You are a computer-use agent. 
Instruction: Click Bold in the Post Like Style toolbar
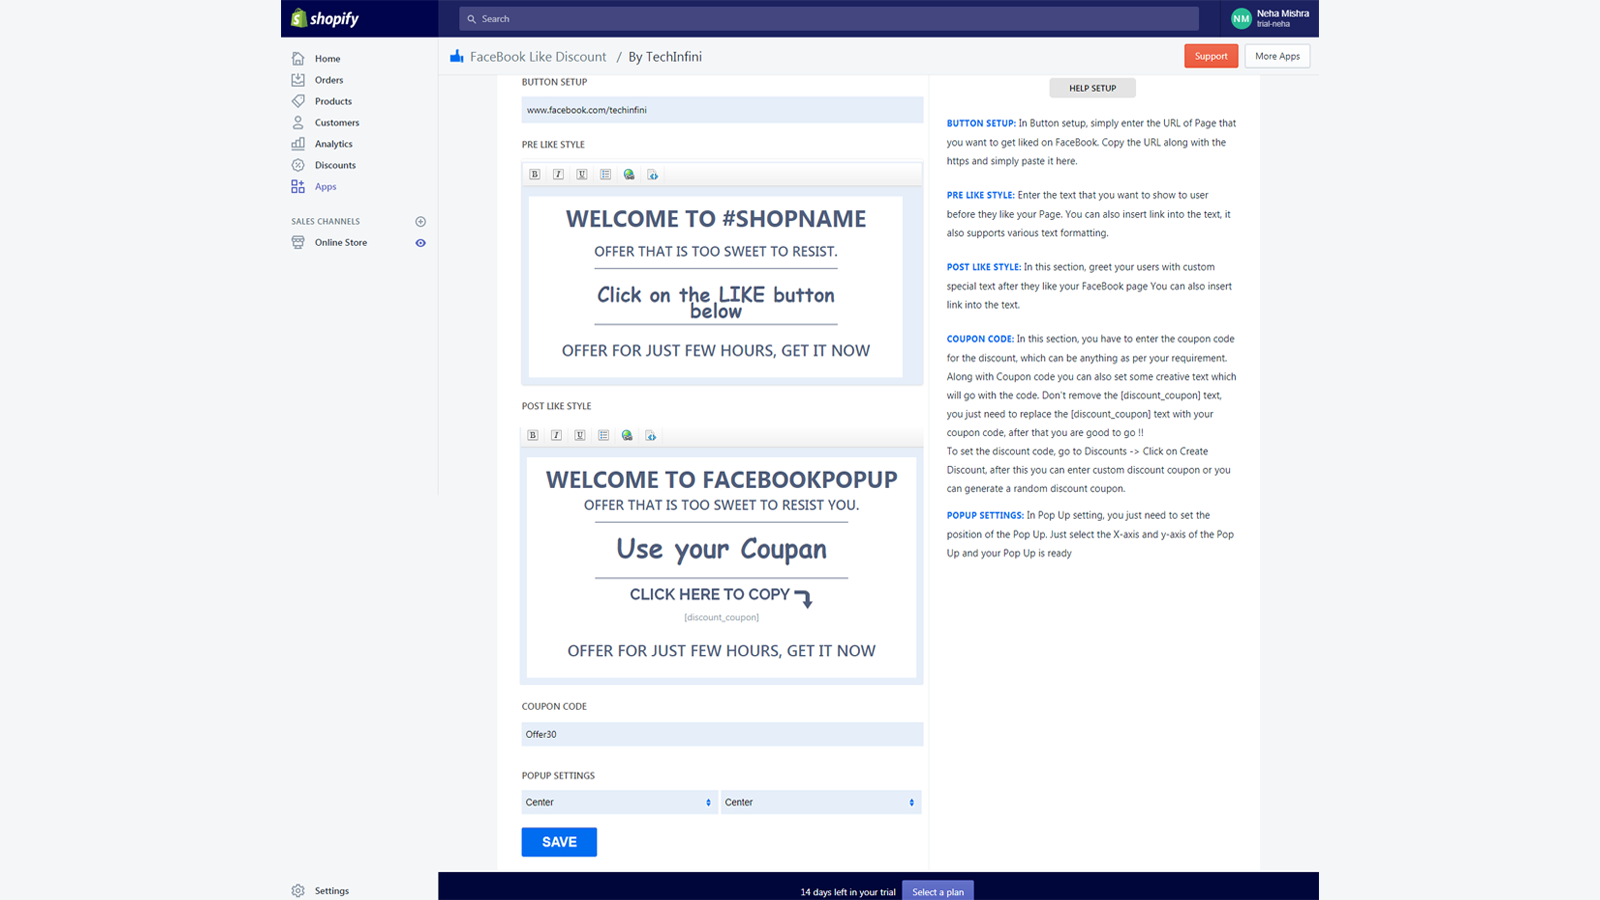(x=533, y=436)
